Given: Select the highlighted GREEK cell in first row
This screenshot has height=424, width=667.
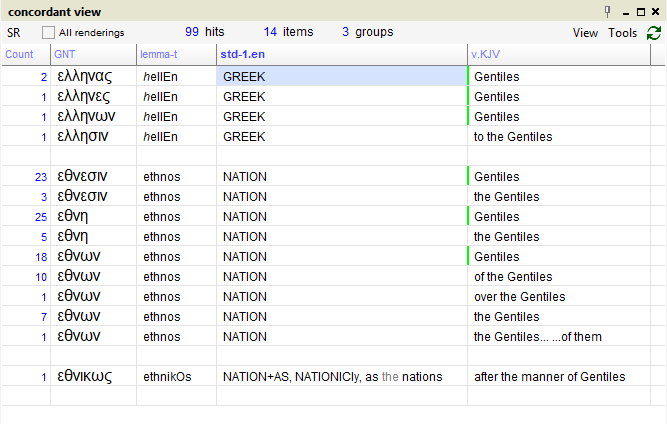Looking at the screenshot, I should 342,77.
